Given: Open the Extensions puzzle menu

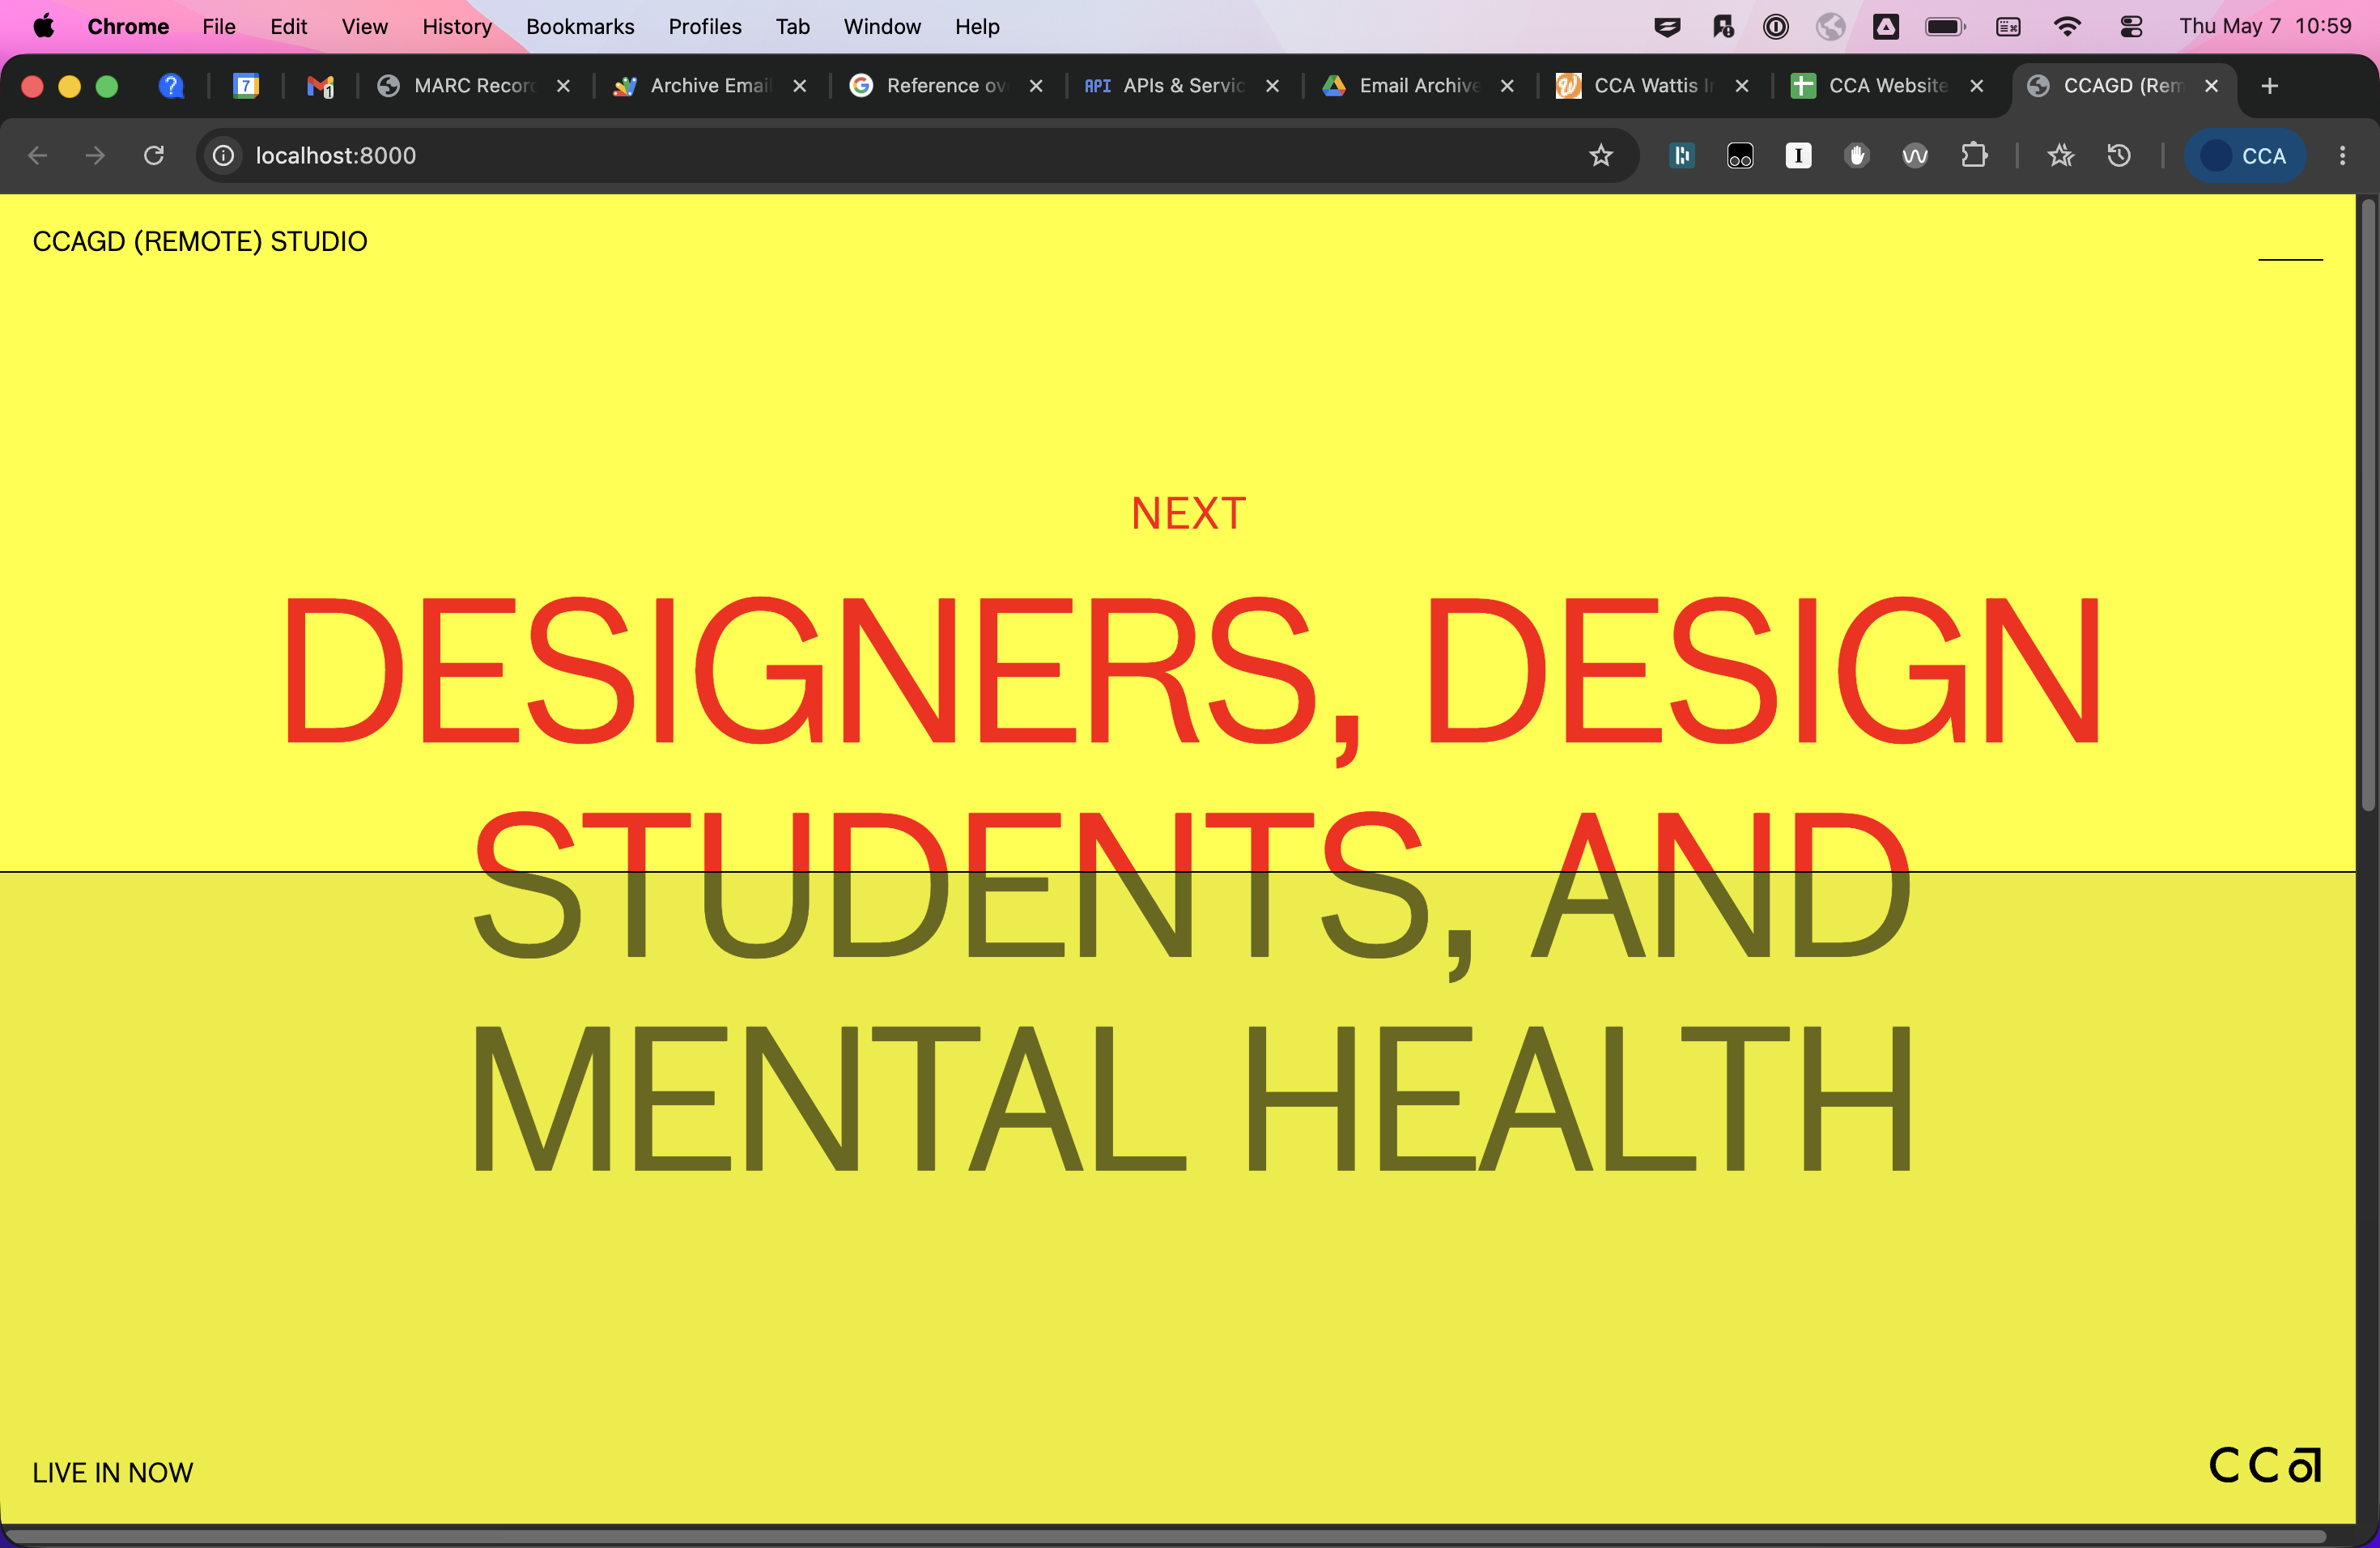Looking at the screenshot, I should (1974, 156).
